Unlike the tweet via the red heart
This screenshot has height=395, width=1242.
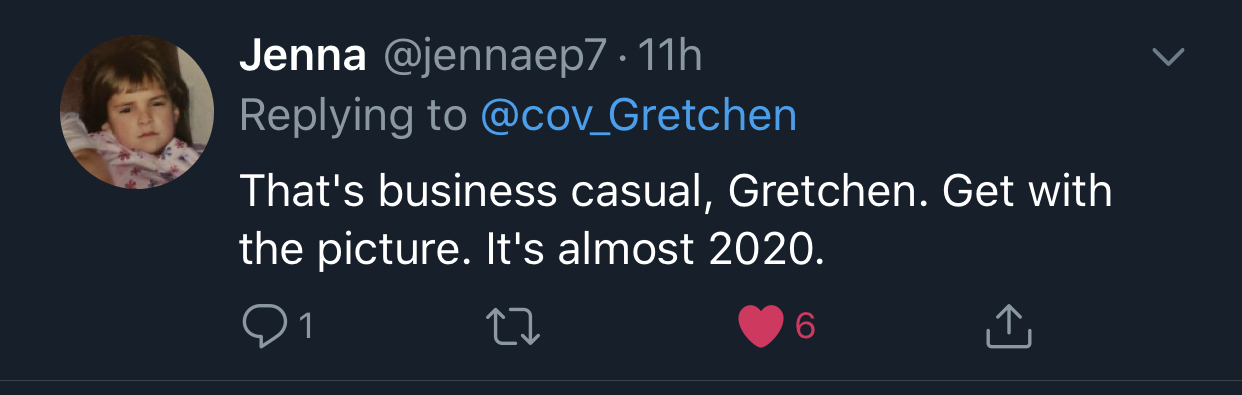pyautogui.click(x=760, y=327)
